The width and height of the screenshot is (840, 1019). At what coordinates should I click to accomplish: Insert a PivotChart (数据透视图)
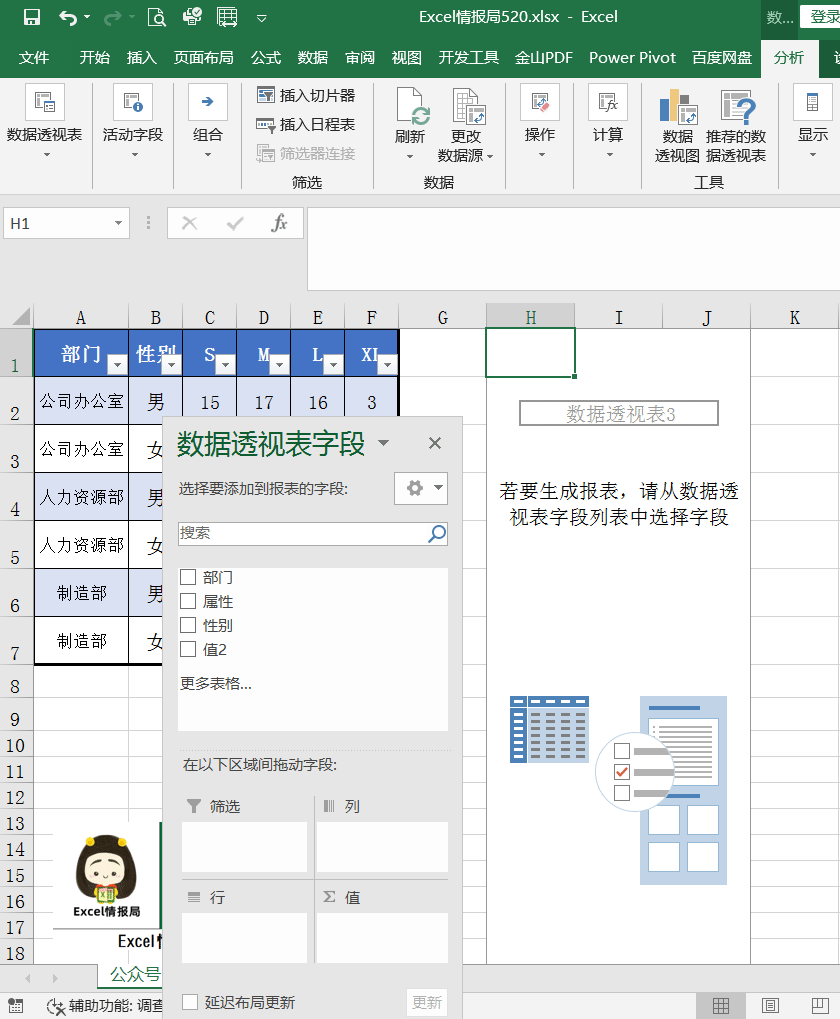click(x=678, y=125)
